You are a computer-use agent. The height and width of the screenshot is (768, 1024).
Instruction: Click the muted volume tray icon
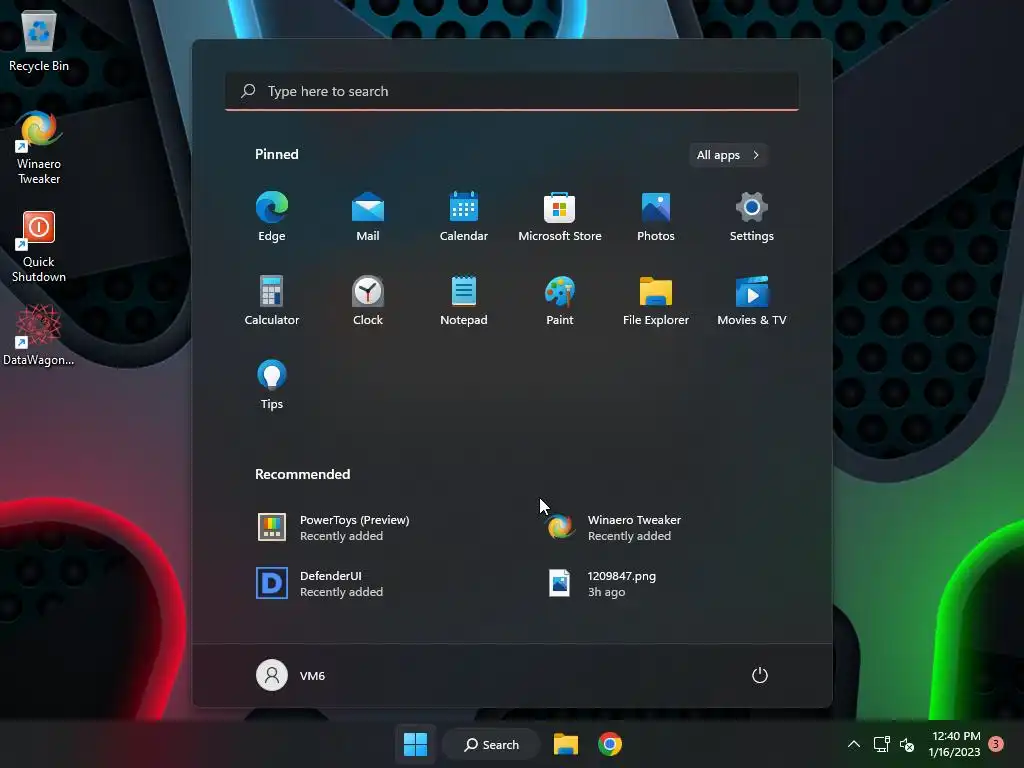click(x=907, y=744)
